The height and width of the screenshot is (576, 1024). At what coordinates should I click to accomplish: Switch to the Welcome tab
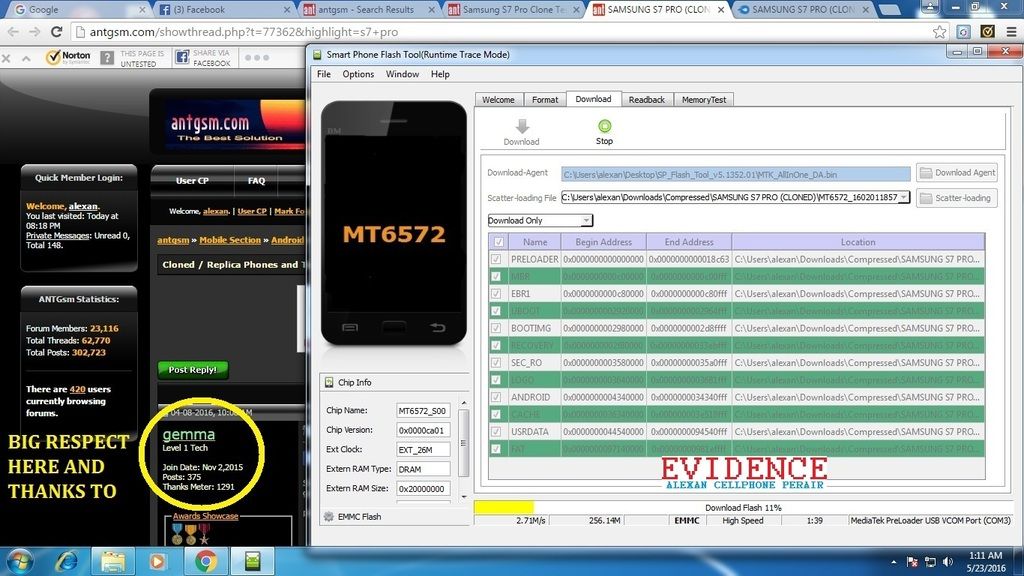(498, 99)
